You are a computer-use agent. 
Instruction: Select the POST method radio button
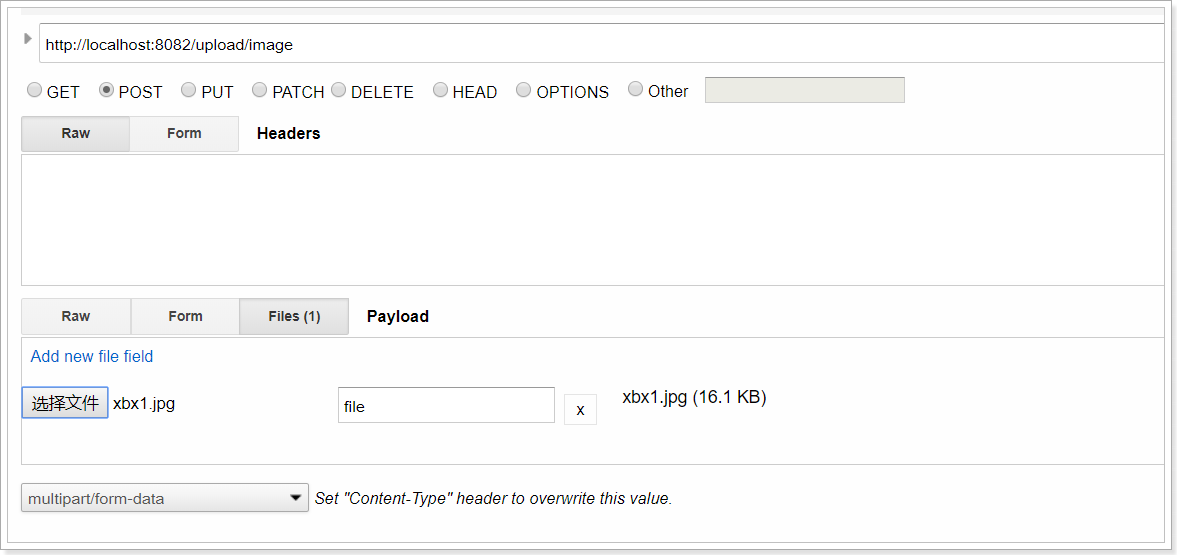click(107, 90)
